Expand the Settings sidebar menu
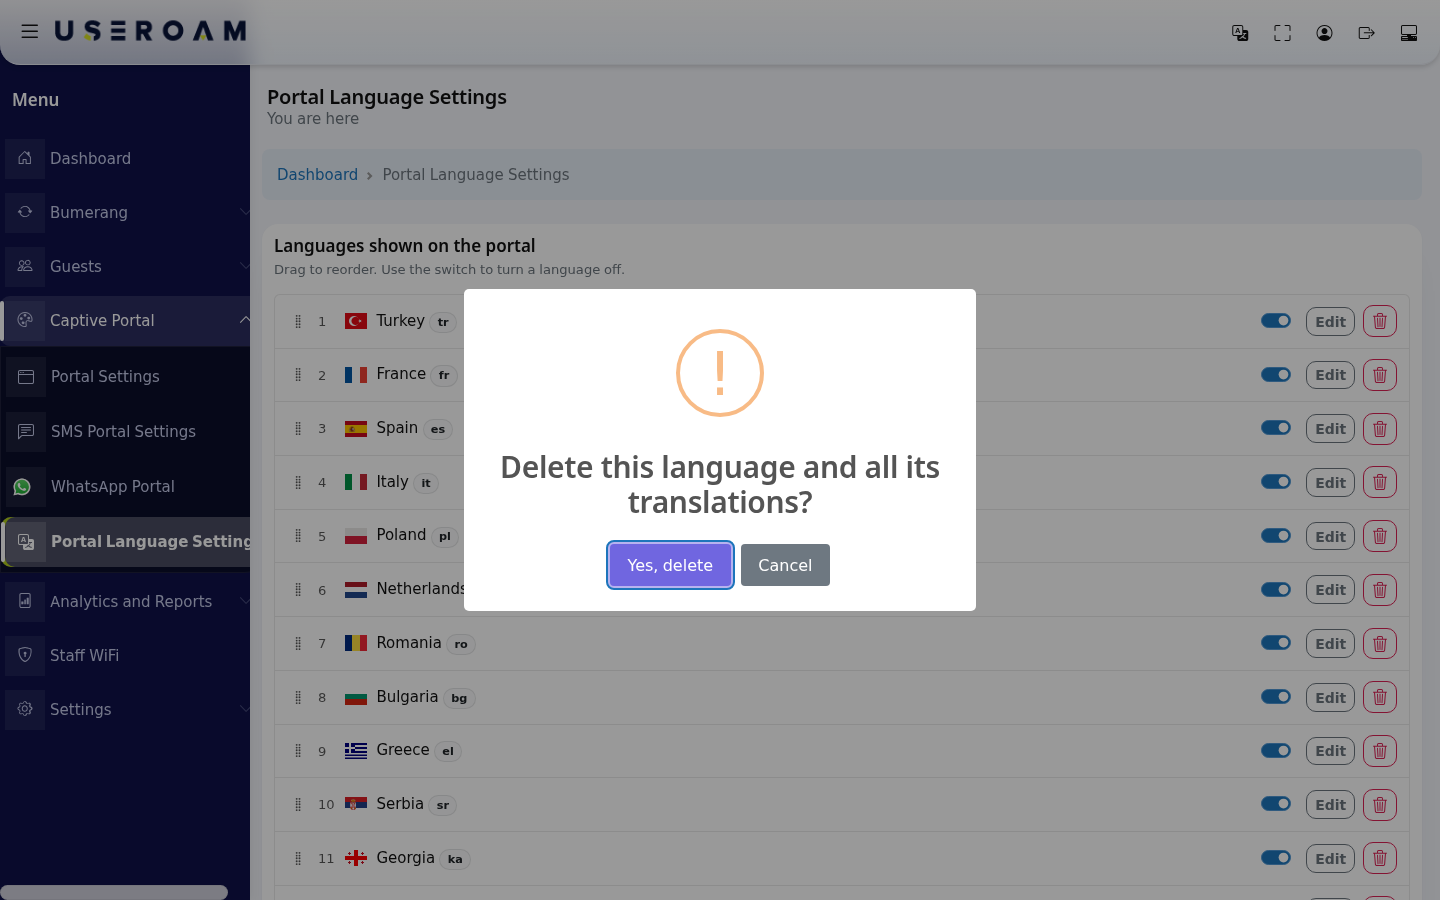 pos(125,709)
